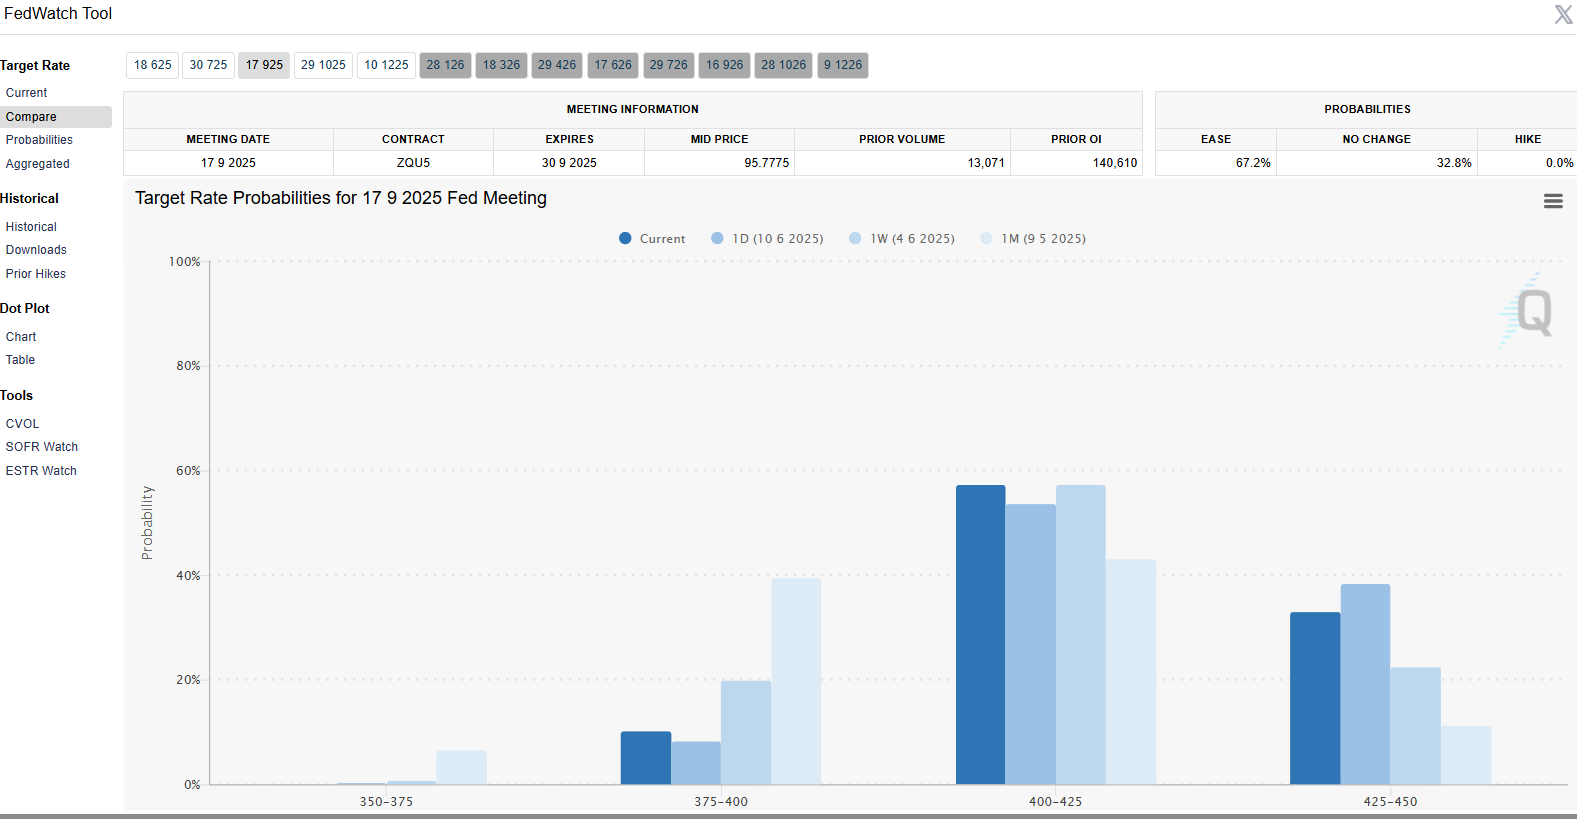Viewport: 1577px width, 819px height.
Task: Click the expires date 30 9 2025 cell
Action: (x=569, y=163)
